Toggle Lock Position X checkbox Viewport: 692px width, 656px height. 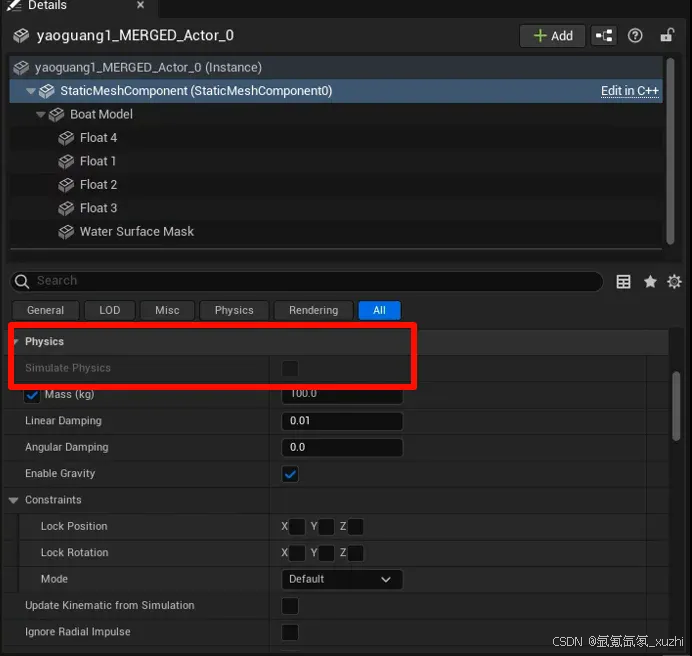pyautogui.click(x=297, y=527)
